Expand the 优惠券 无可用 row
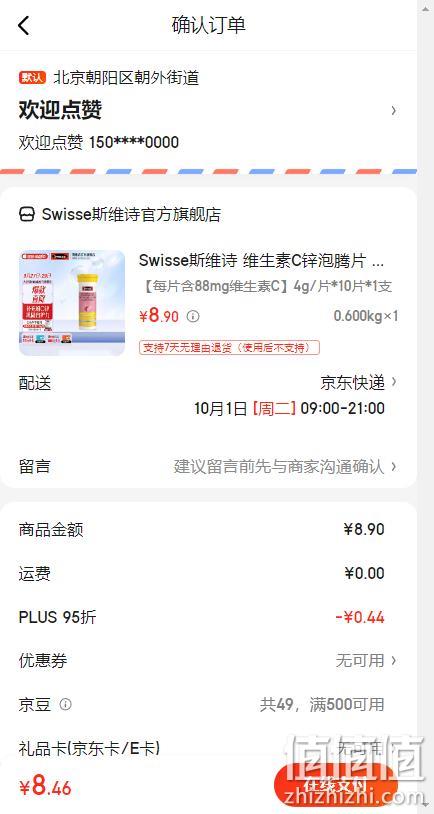Image resolution: width=434 pixels, height=814 pixels. coord(208,661)
